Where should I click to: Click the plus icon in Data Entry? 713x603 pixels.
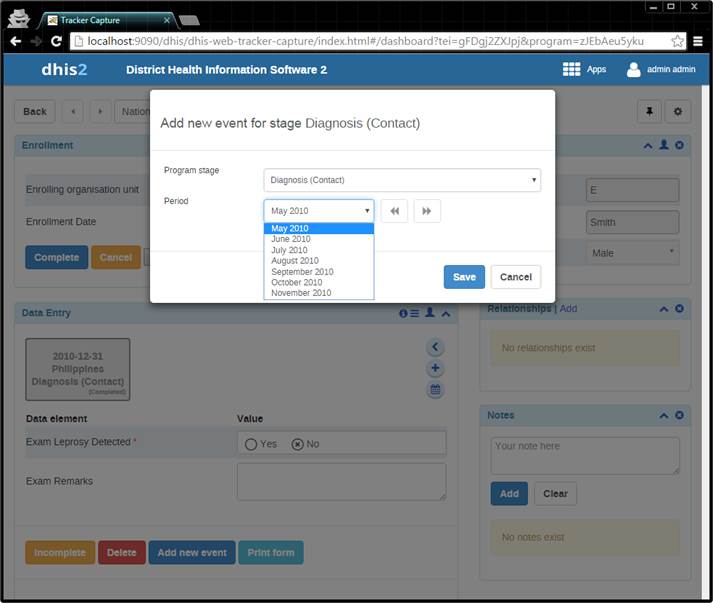[x=435, y=369]
